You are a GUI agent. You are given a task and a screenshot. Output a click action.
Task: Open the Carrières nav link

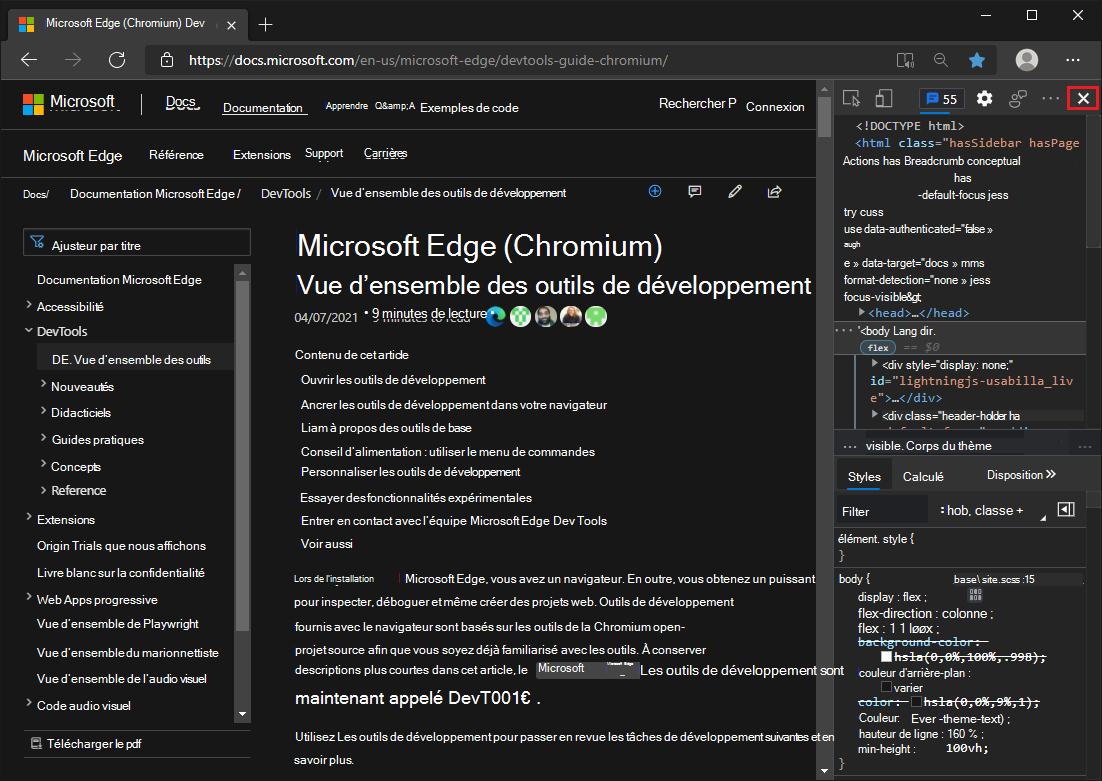point(385,153)
